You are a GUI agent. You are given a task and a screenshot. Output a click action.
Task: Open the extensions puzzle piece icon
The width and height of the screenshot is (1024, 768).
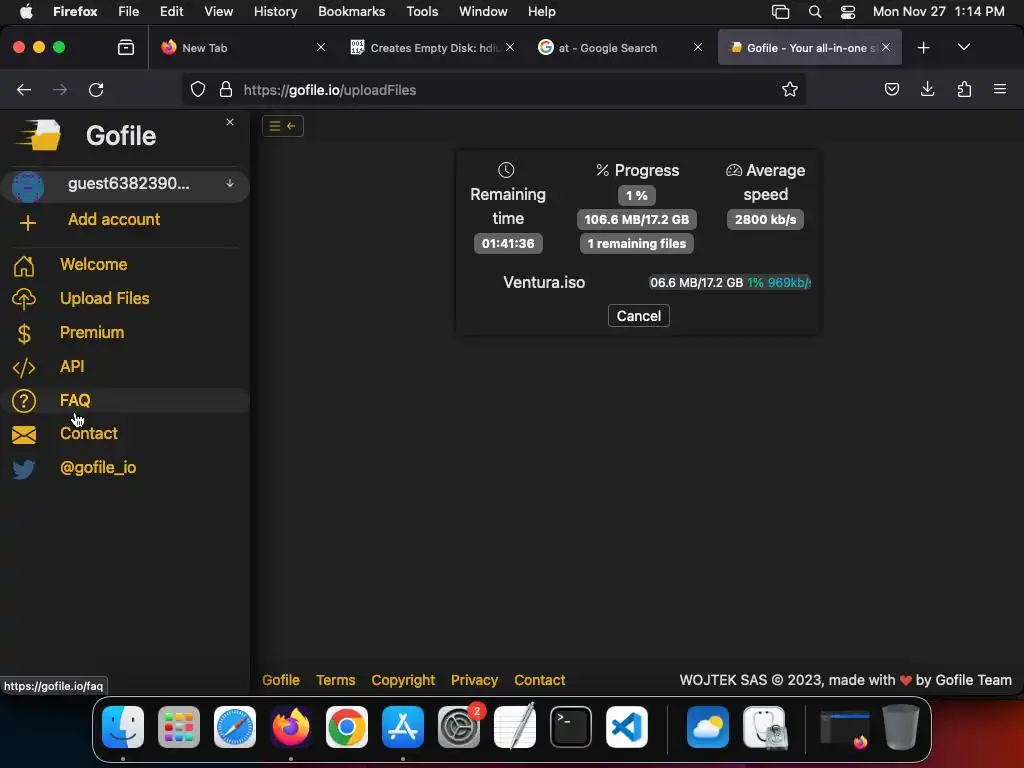tap(964, 89)
